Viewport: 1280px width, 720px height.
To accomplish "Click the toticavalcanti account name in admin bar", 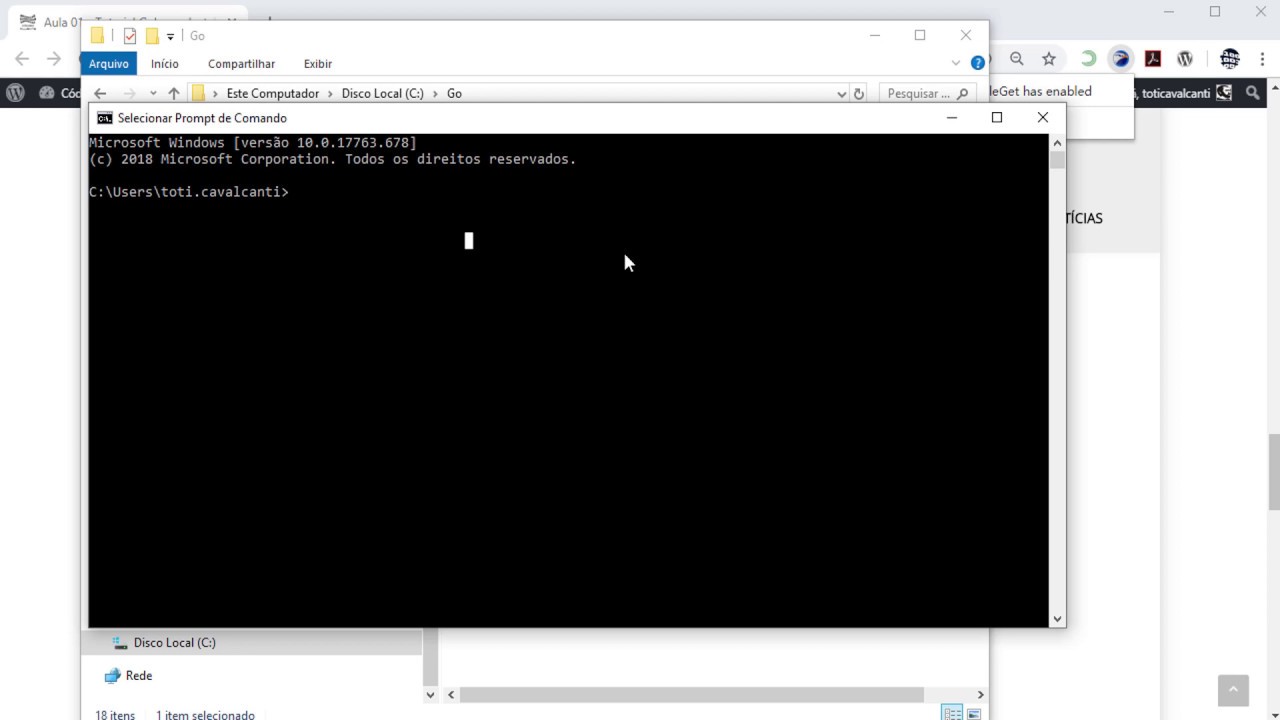I will click(x=1175, y=93).
